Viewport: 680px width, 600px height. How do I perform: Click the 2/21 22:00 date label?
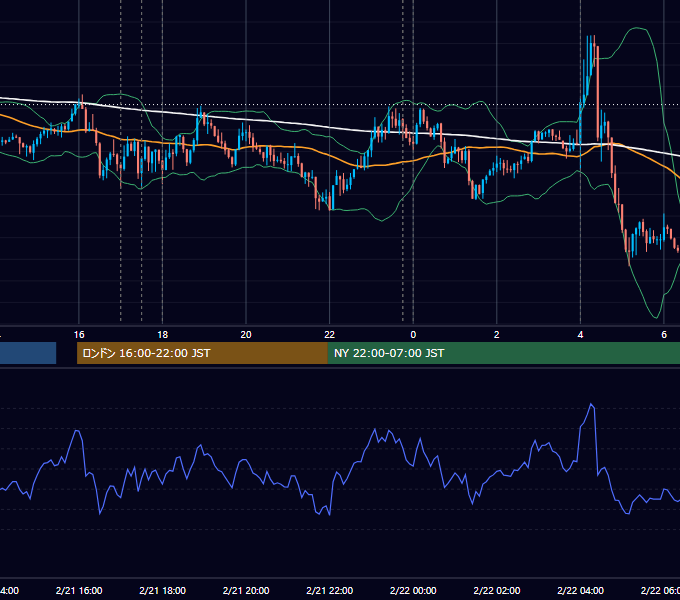point(330,591)
